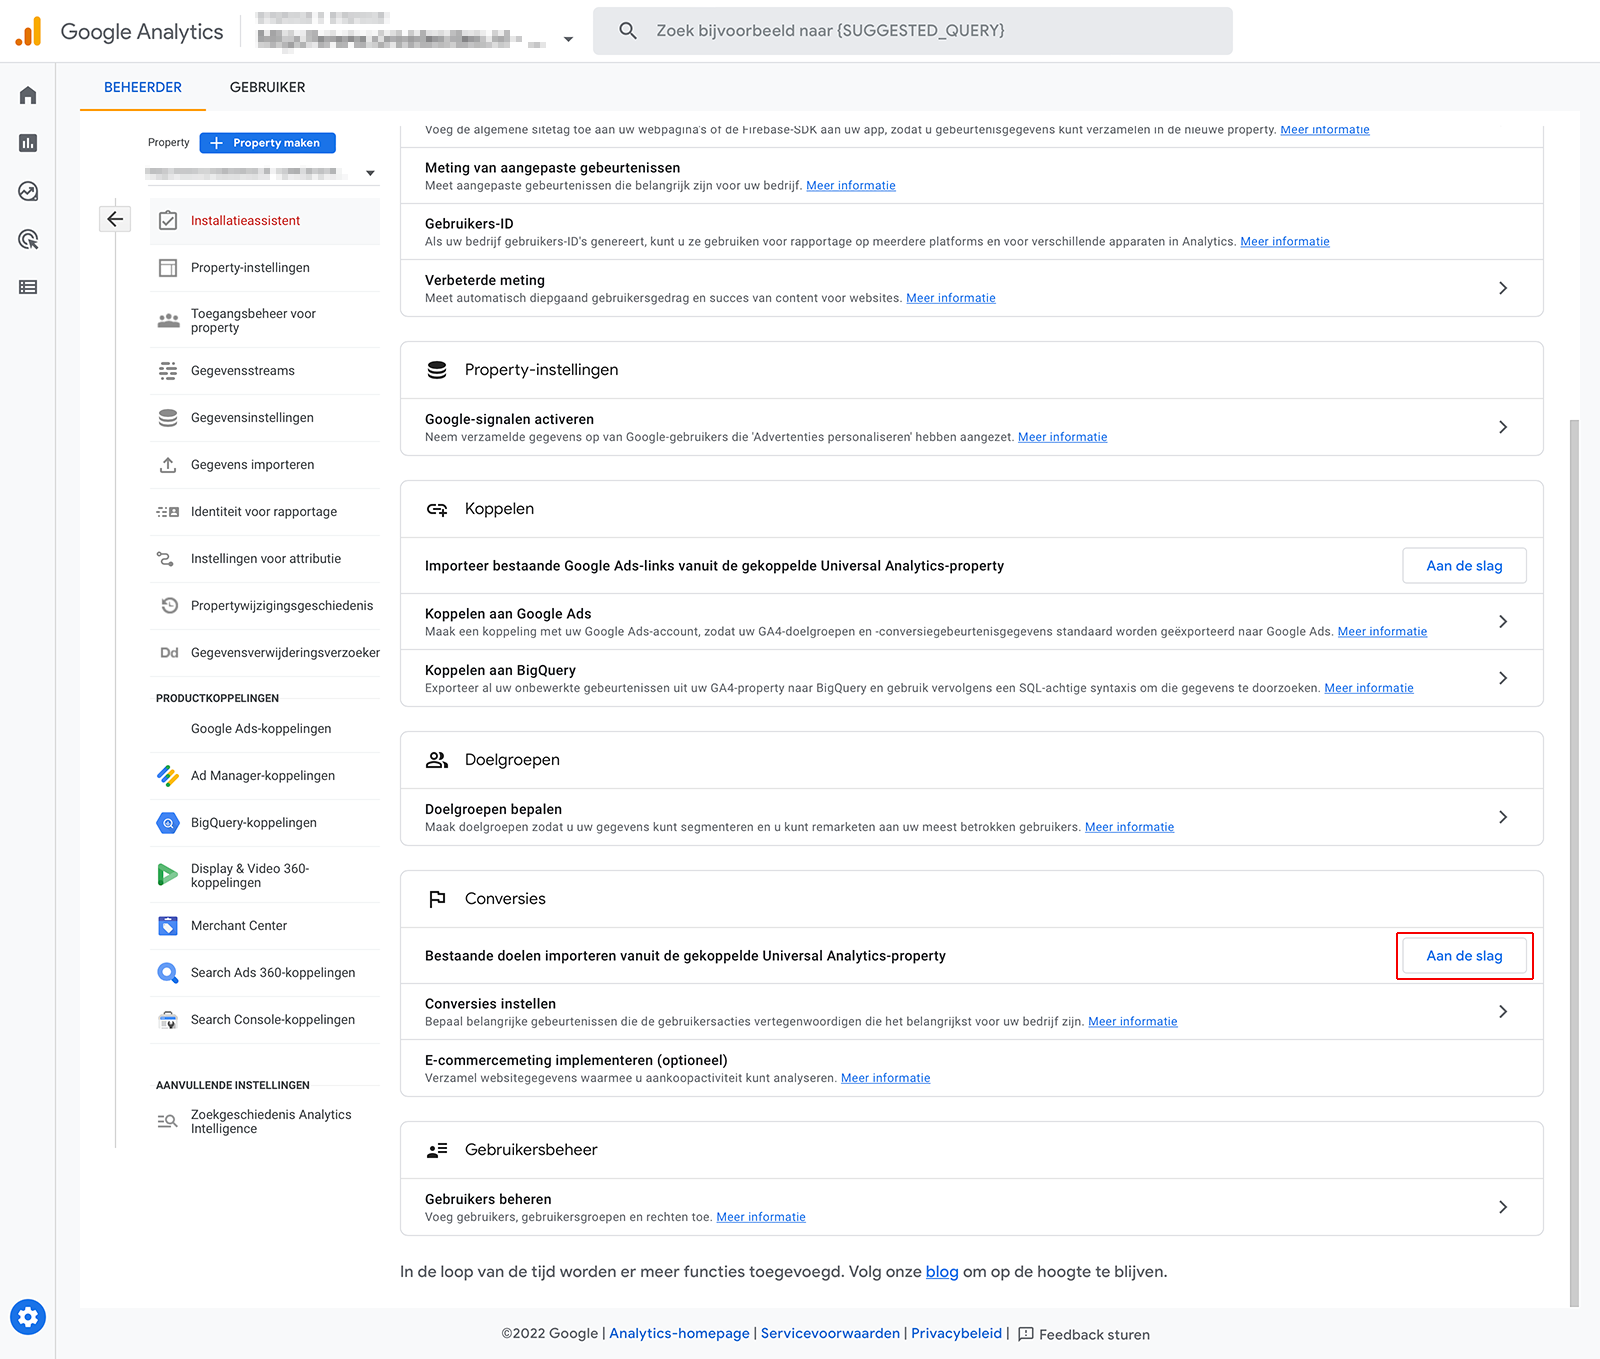
Task: Open the Analytics-homepage footer link
Action: (679, 1333)
